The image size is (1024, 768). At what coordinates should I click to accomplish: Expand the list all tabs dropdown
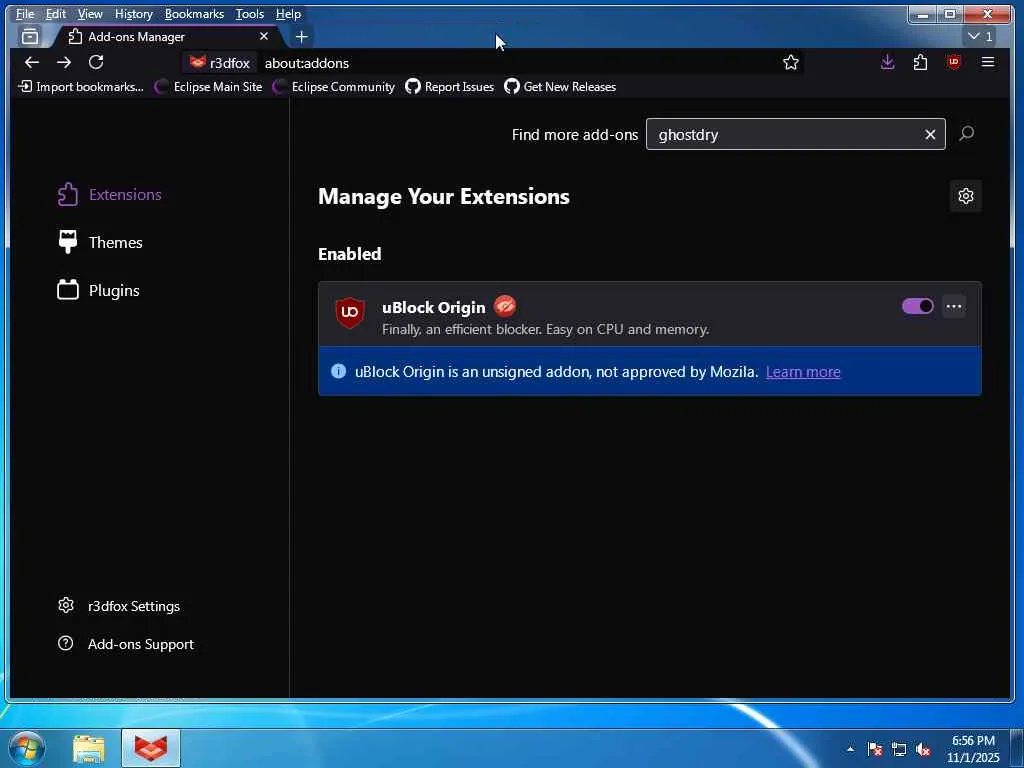click(x=980, y=37)
